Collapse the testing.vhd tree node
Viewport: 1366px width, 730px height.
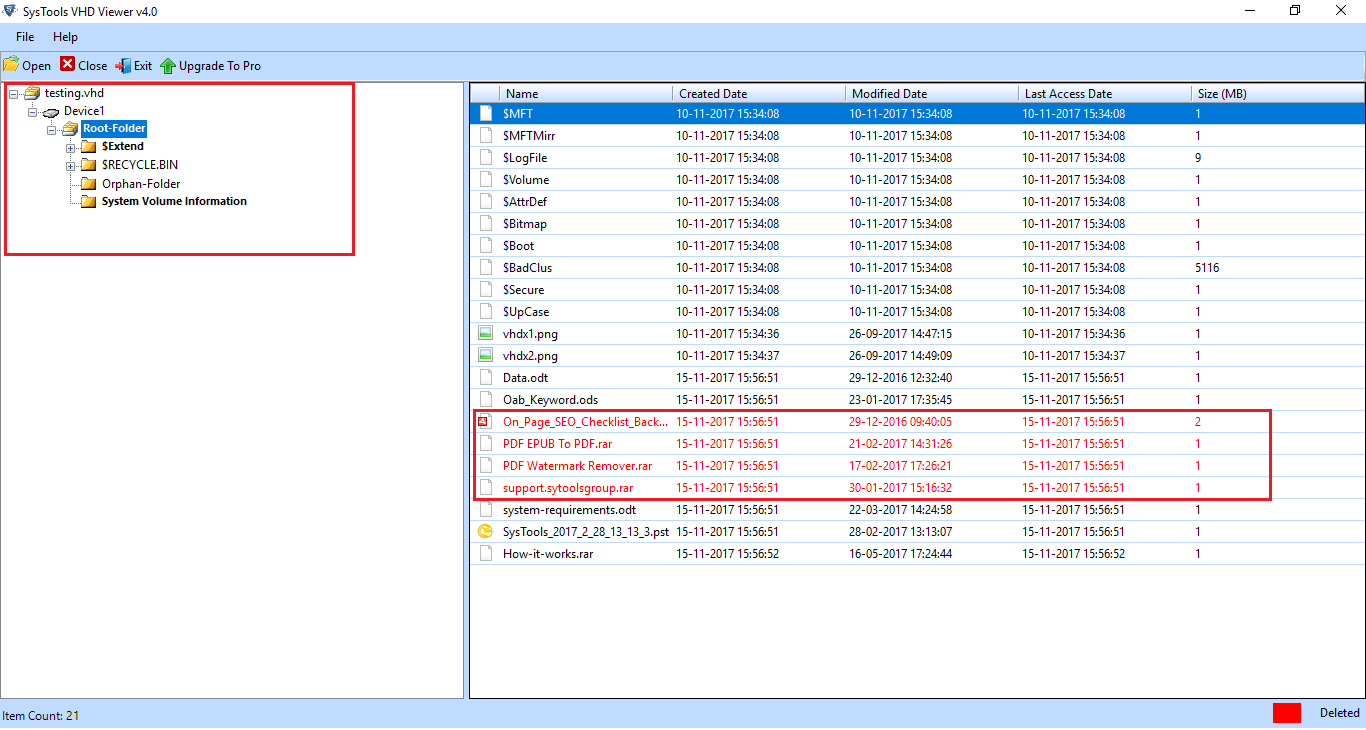pos(15,93)
